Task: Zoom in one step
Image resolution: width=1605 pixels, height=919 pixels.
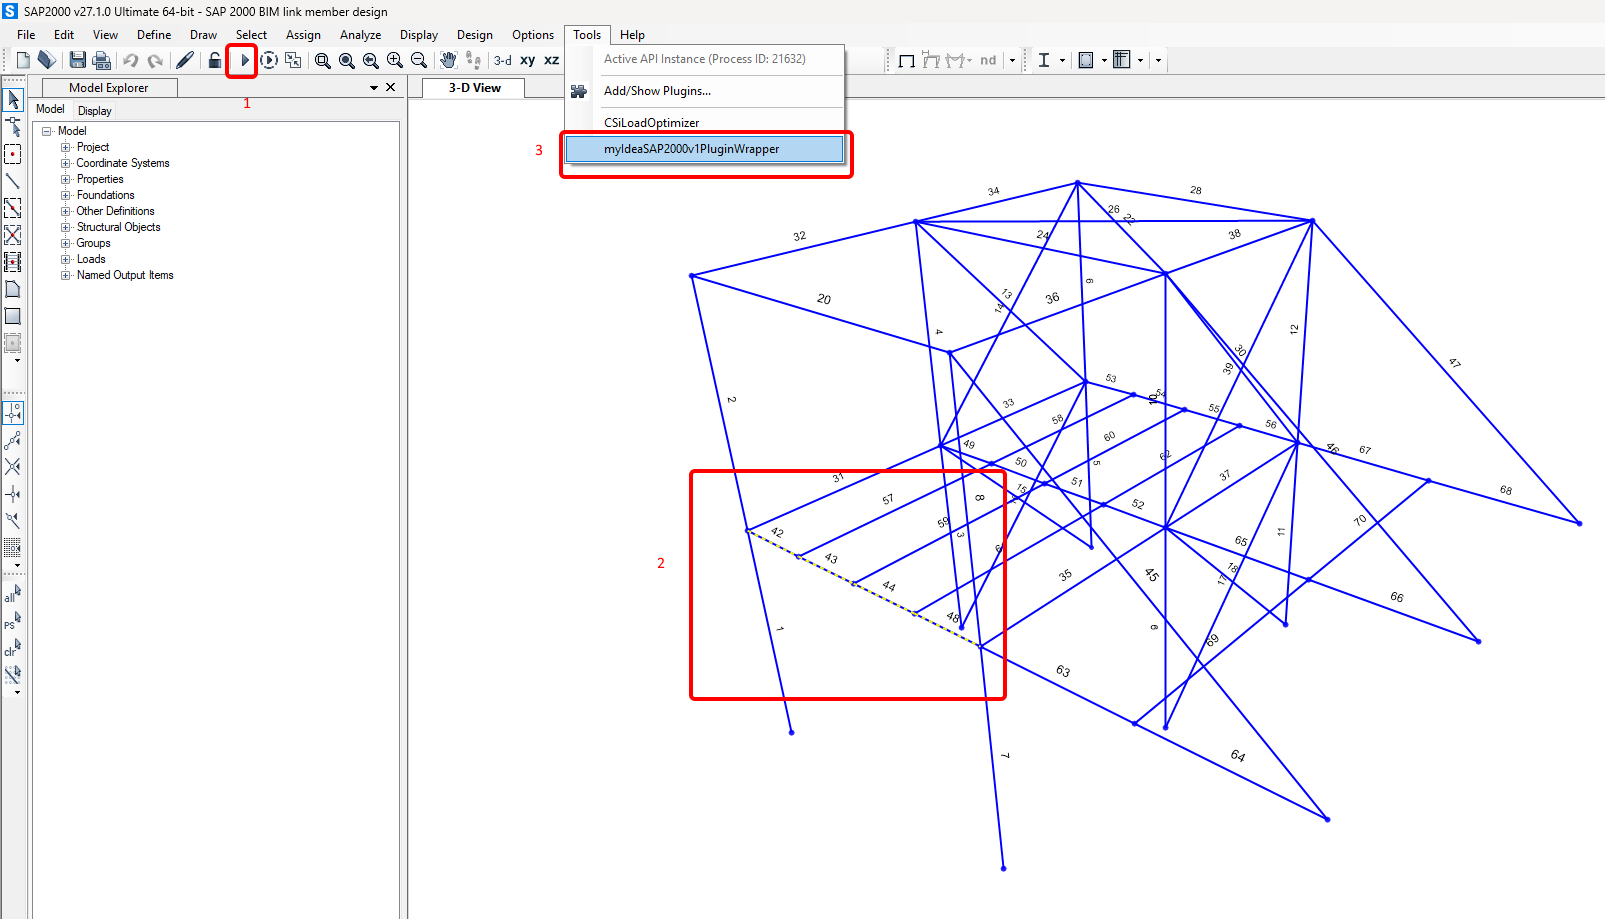Action: click(395, 60)
